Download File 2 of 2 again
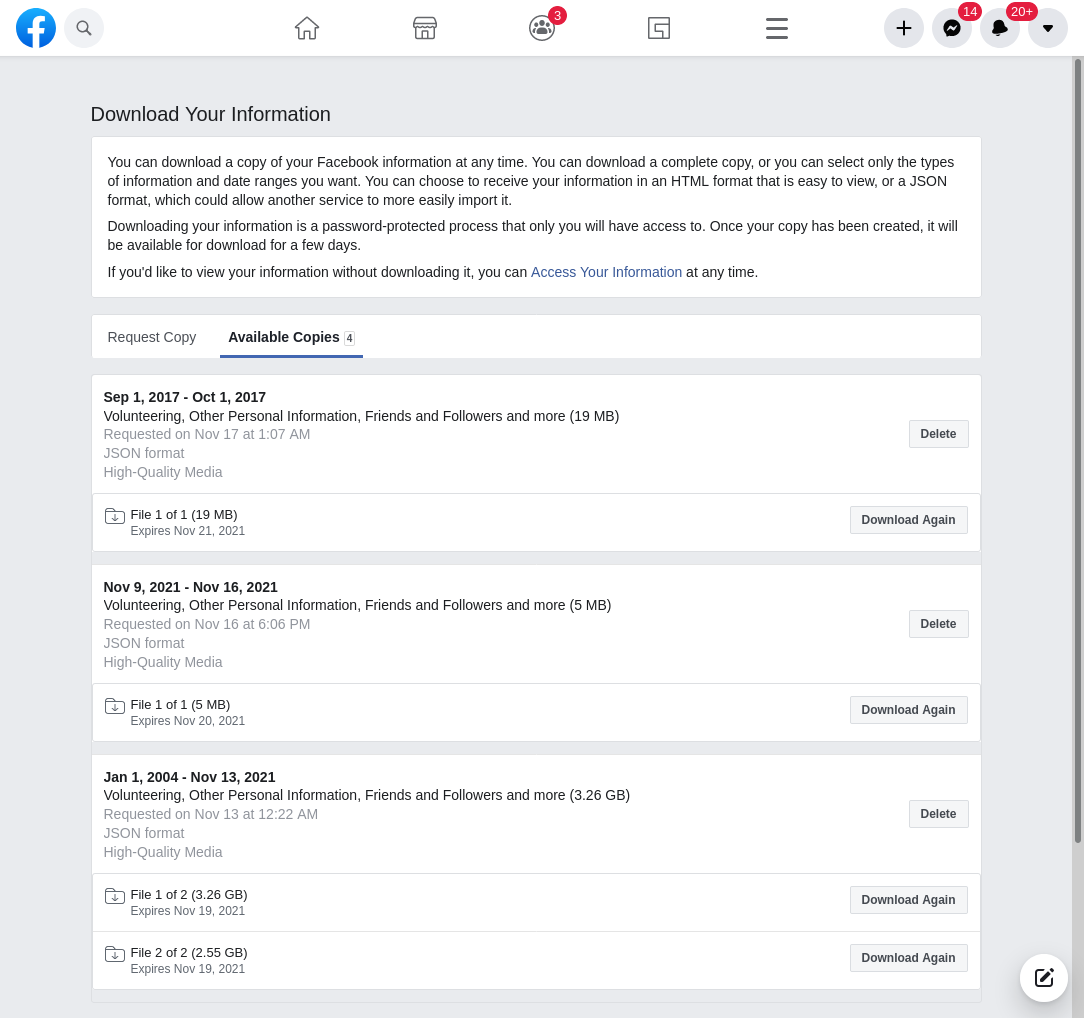Image resolution: width=1084 pixels, height=1018 pixels. [x=908, y=958]
